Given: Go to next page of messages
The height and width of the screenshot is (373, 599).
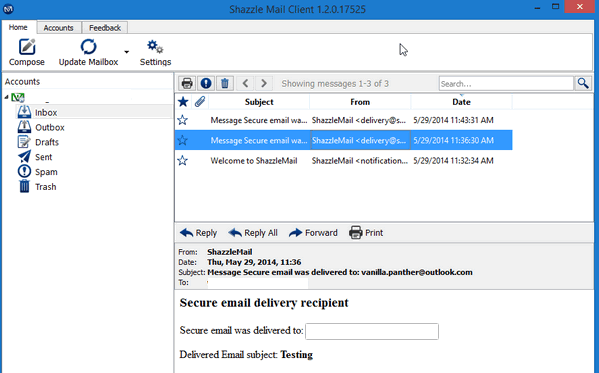Looking at the screenshot, I should pyautogui.click(x=264, y=83).
